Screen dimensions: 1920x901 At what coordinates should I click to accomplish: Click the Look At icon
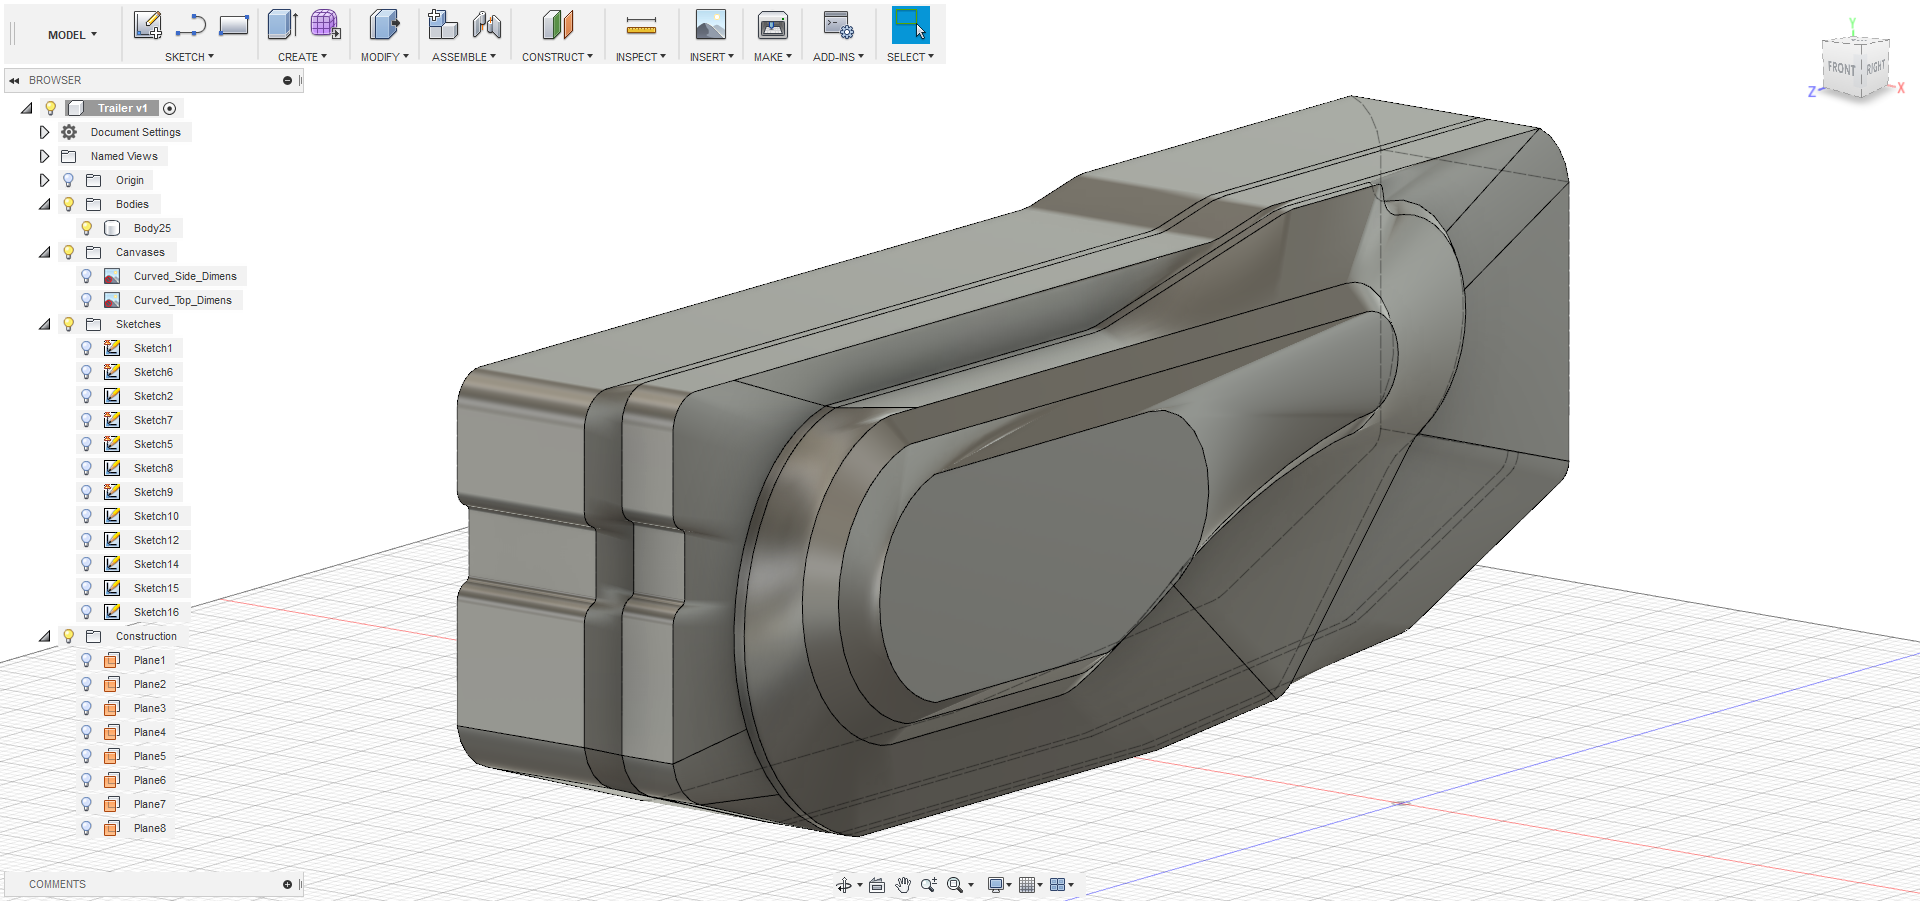tap(877, 885)
